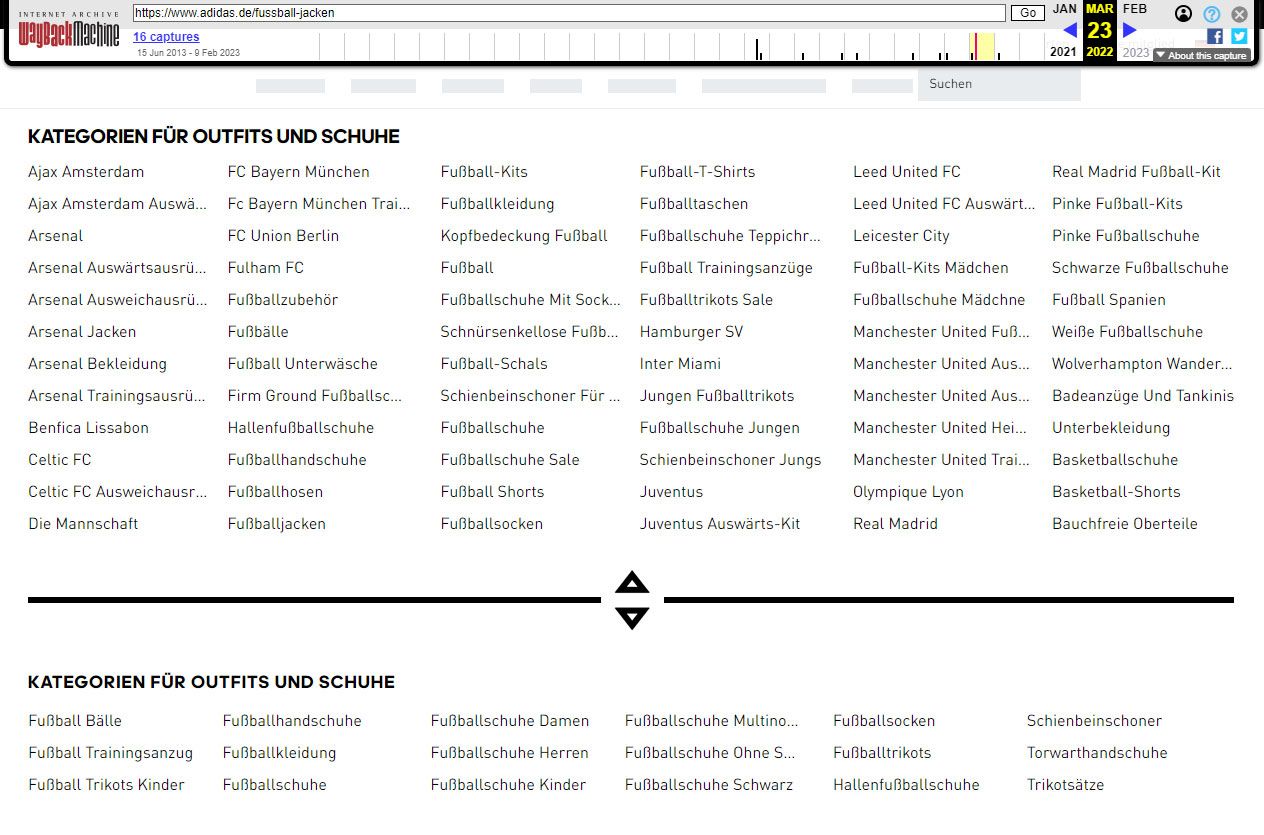
Task: Click the downward triangle collapse icon
Action: [x=632, y=618]
